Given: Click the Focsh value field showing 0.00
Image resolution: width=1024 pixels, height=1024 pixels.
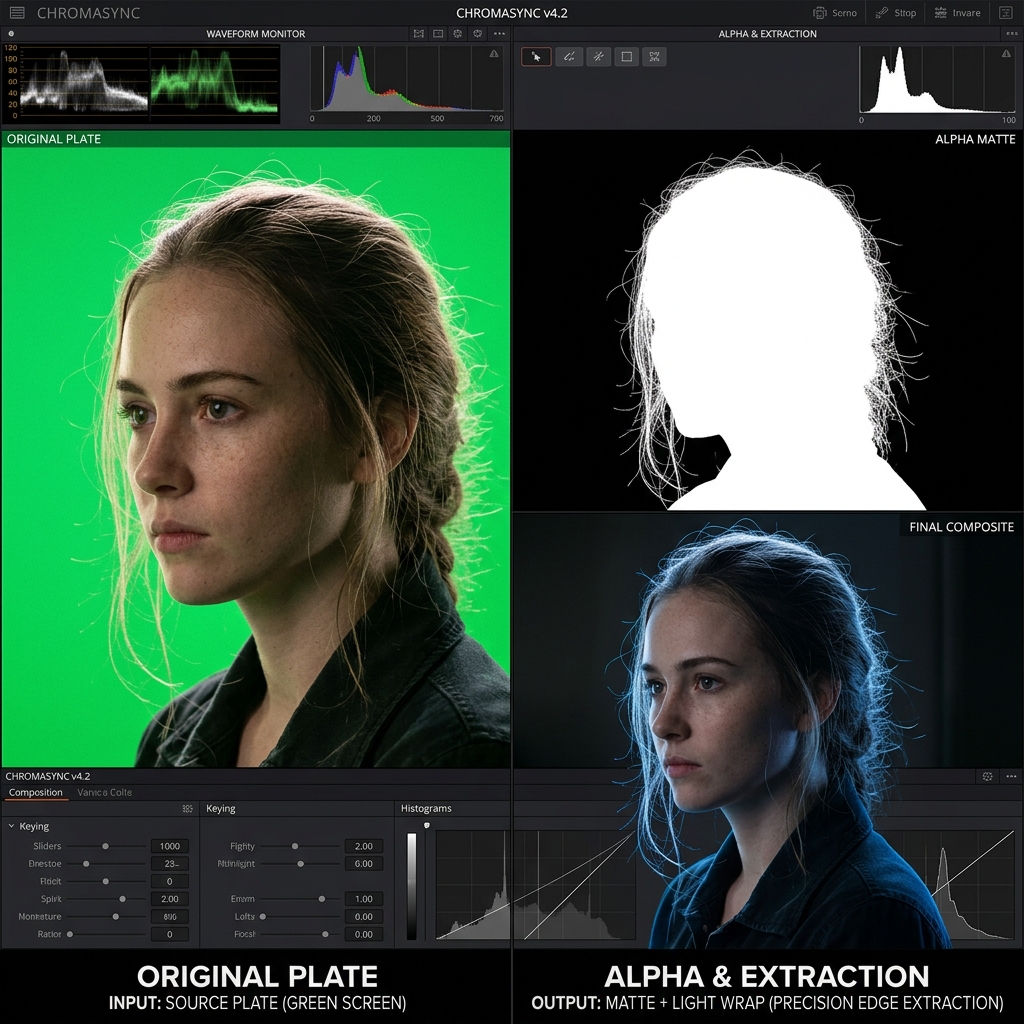Looking at the screenshot, I should coord(364,935).
